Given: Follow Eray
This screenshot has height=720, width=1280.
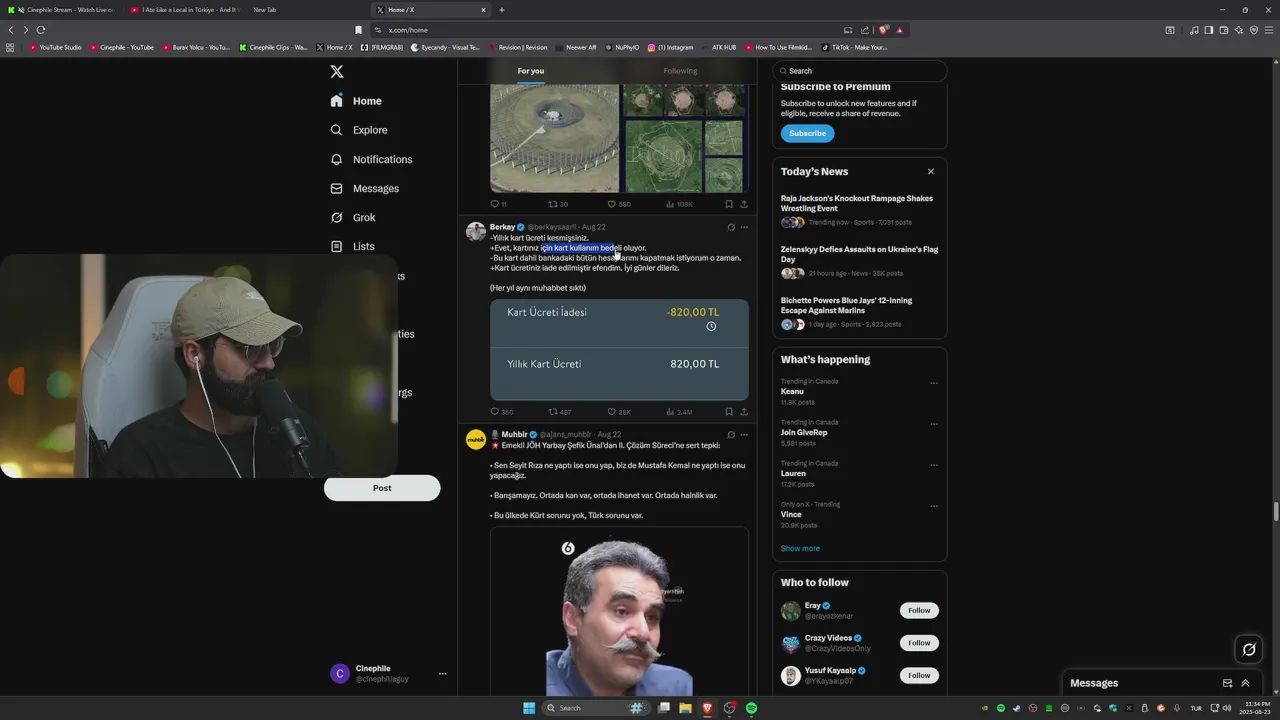Looking at the screenshot, I should 919,610.
